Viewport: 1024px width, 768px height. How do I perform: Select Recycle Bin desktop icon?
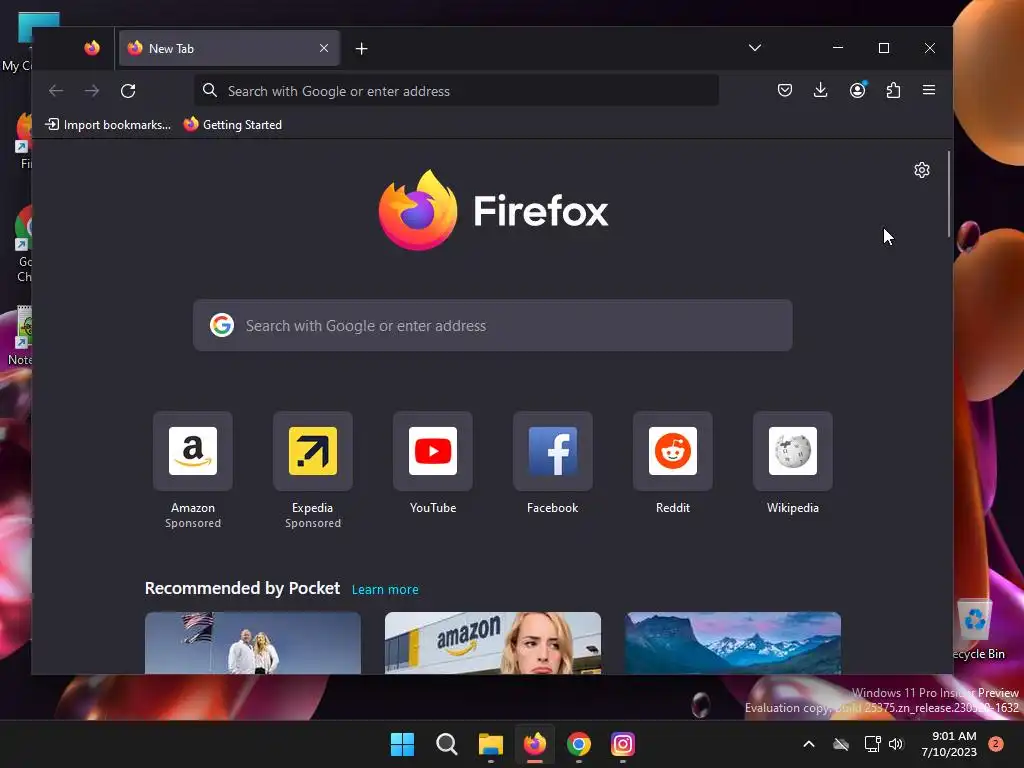coord(977,630)
